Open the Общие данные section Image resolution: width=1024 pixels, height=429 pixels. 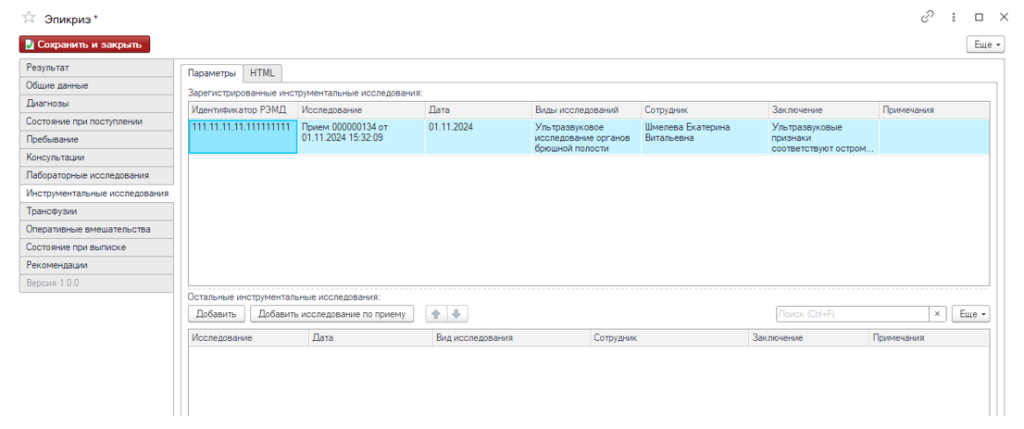97,86
